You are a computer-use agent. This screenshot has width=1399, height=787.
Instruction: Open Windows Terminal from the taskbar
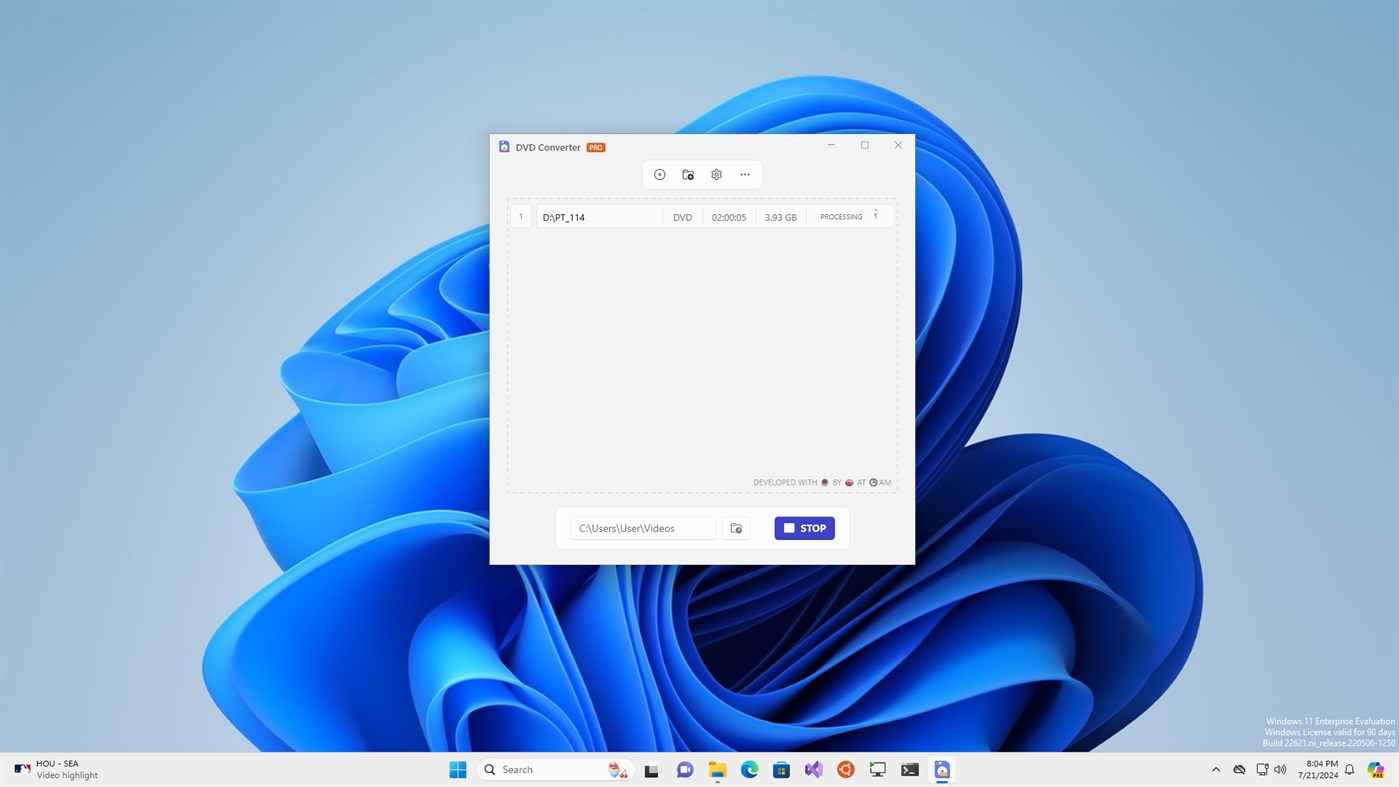click(x=909, y=769)
